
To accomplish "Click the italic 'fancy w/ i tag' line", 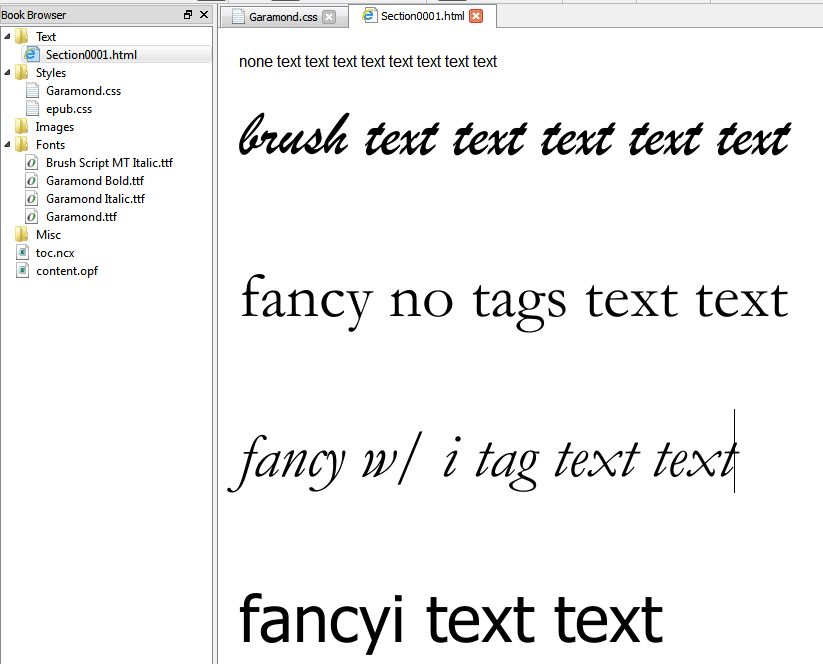I will 483,461.
